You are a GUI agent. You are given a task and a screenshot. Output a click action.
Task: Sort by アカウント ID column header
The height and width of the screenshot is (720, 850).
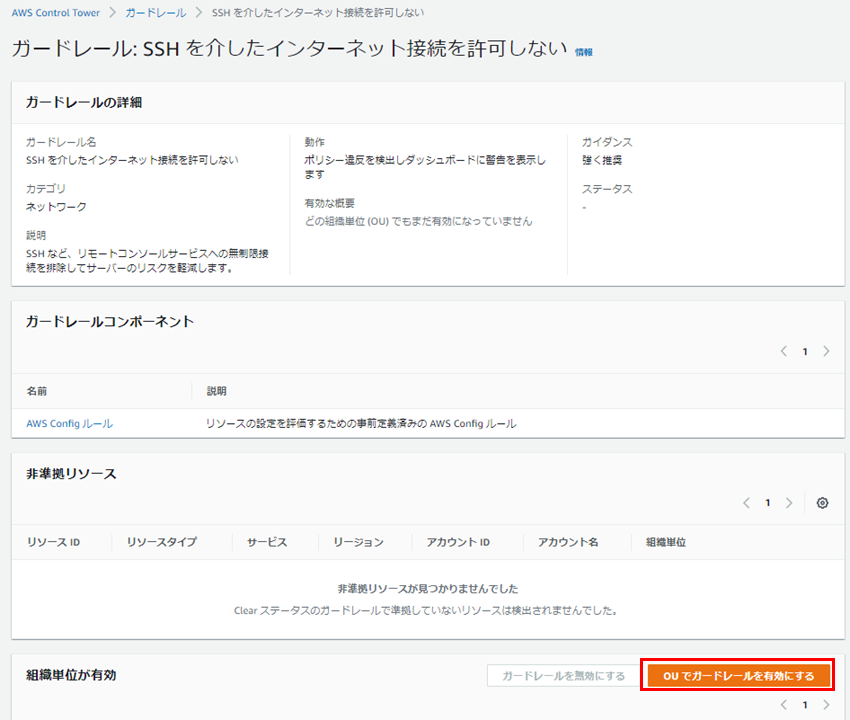pos(458,542)
